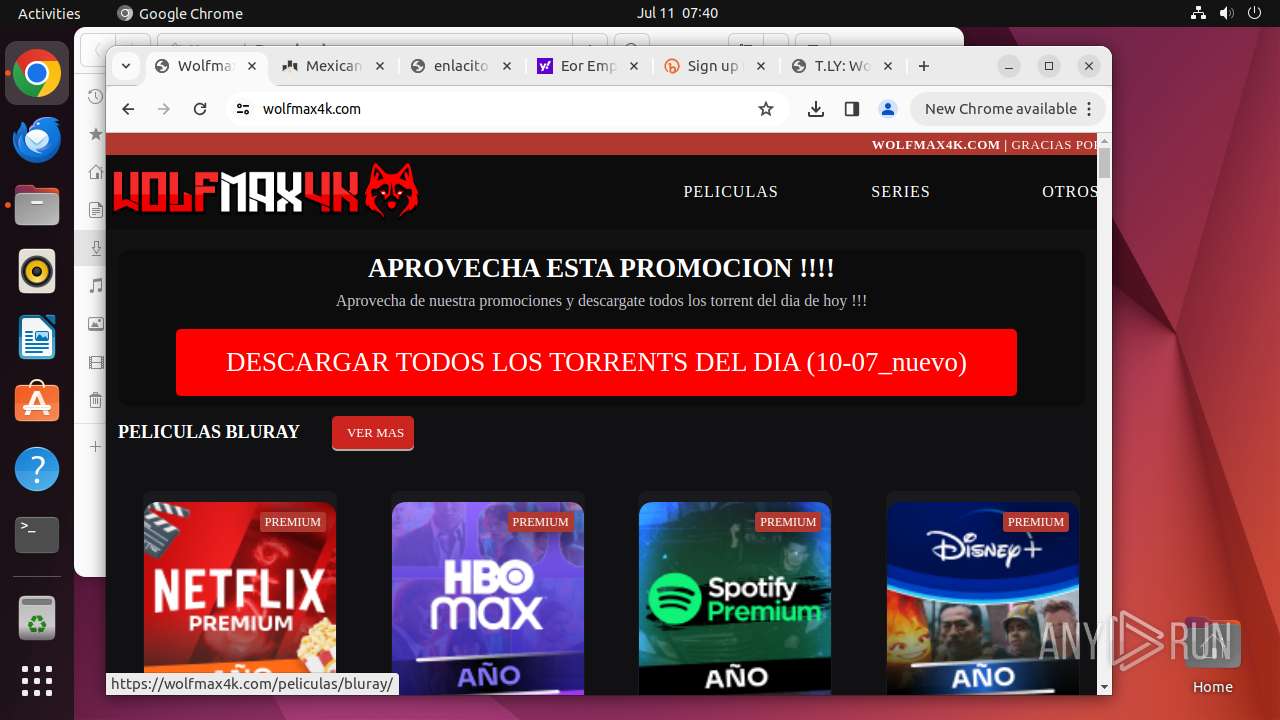1280x720 pixels.
Task: Open a new Chrome tab
Action: 924,66
